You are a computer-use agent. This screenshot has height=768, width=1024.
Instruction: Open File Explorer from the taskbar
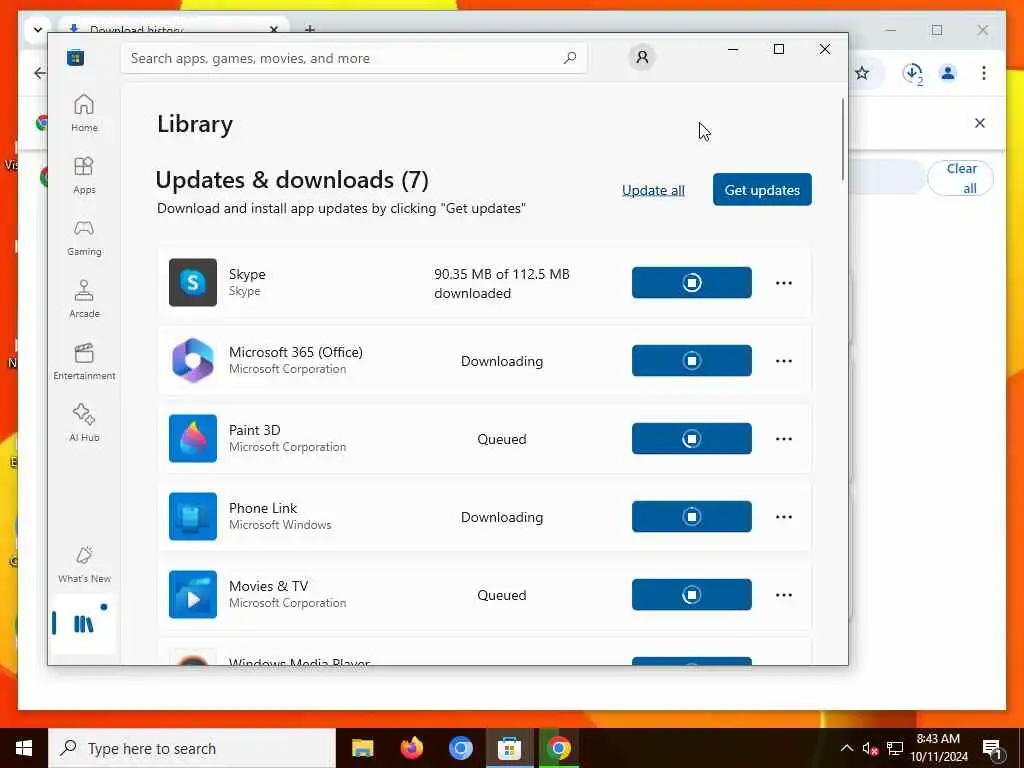pyautogui.click(x=362, y=748)
